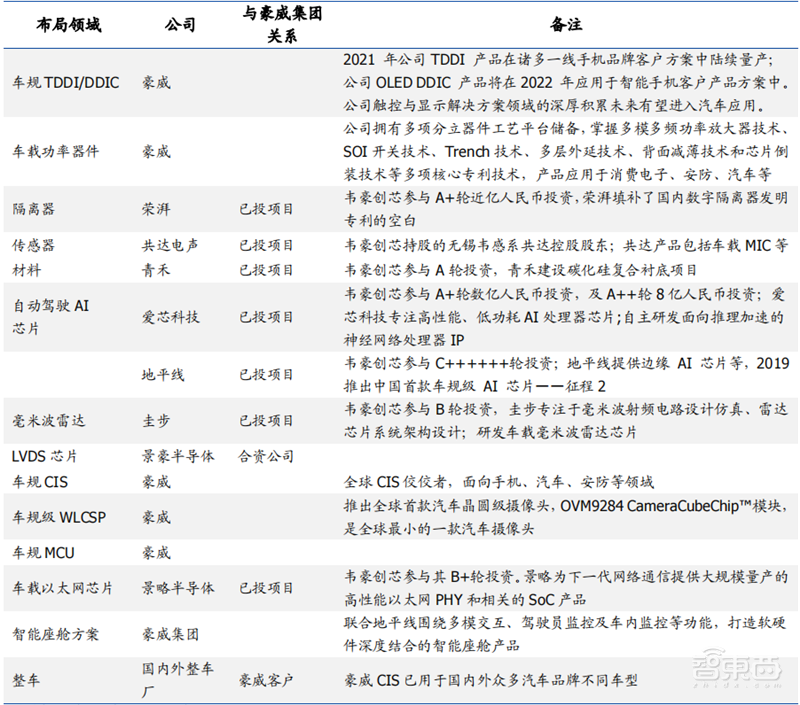Select the 豪威客户 cell in the 整车 row
Screen dimensions: 800x705
coord(265,679)
